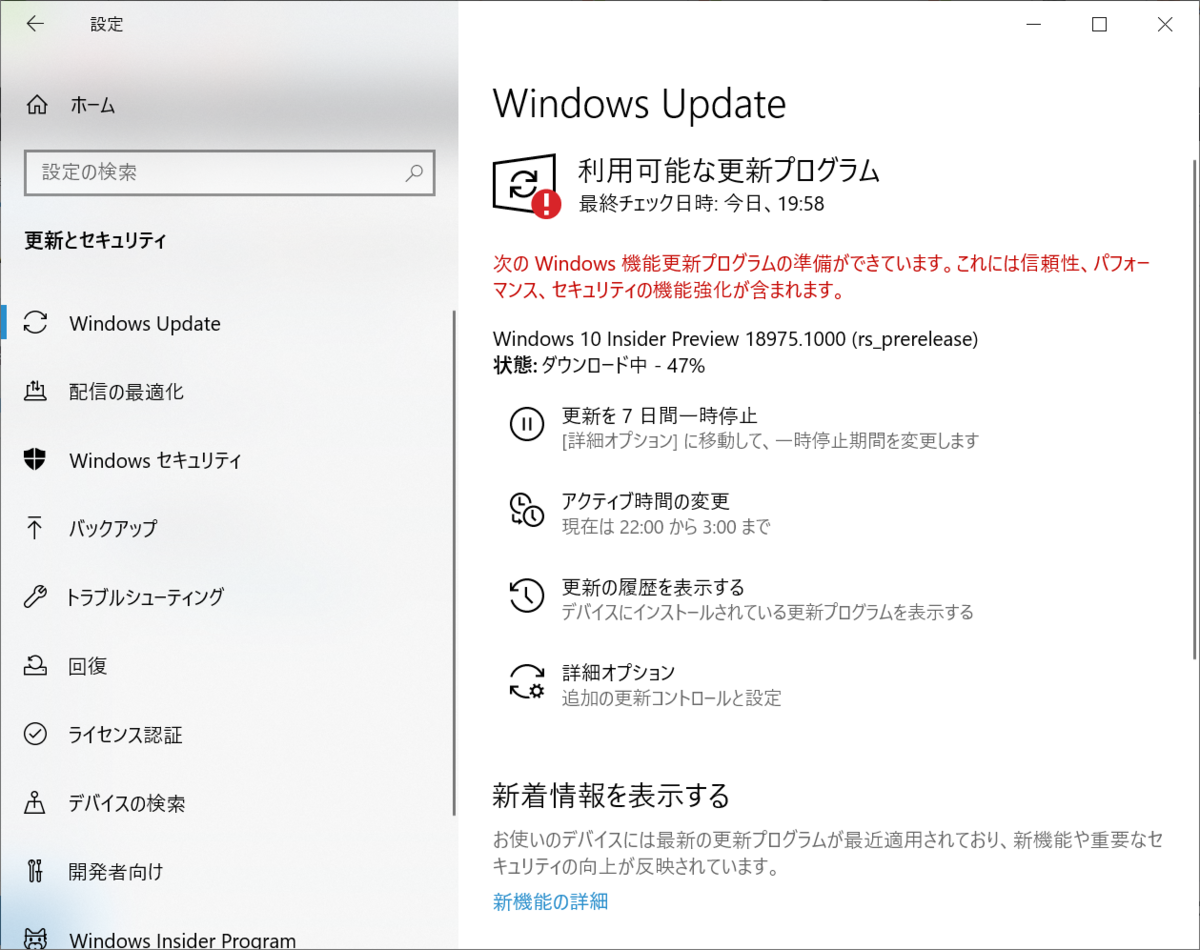Click the sync arrows icon beside Windows Update
The height and width of the screenshot is (950, 1200).
point(35,324)
